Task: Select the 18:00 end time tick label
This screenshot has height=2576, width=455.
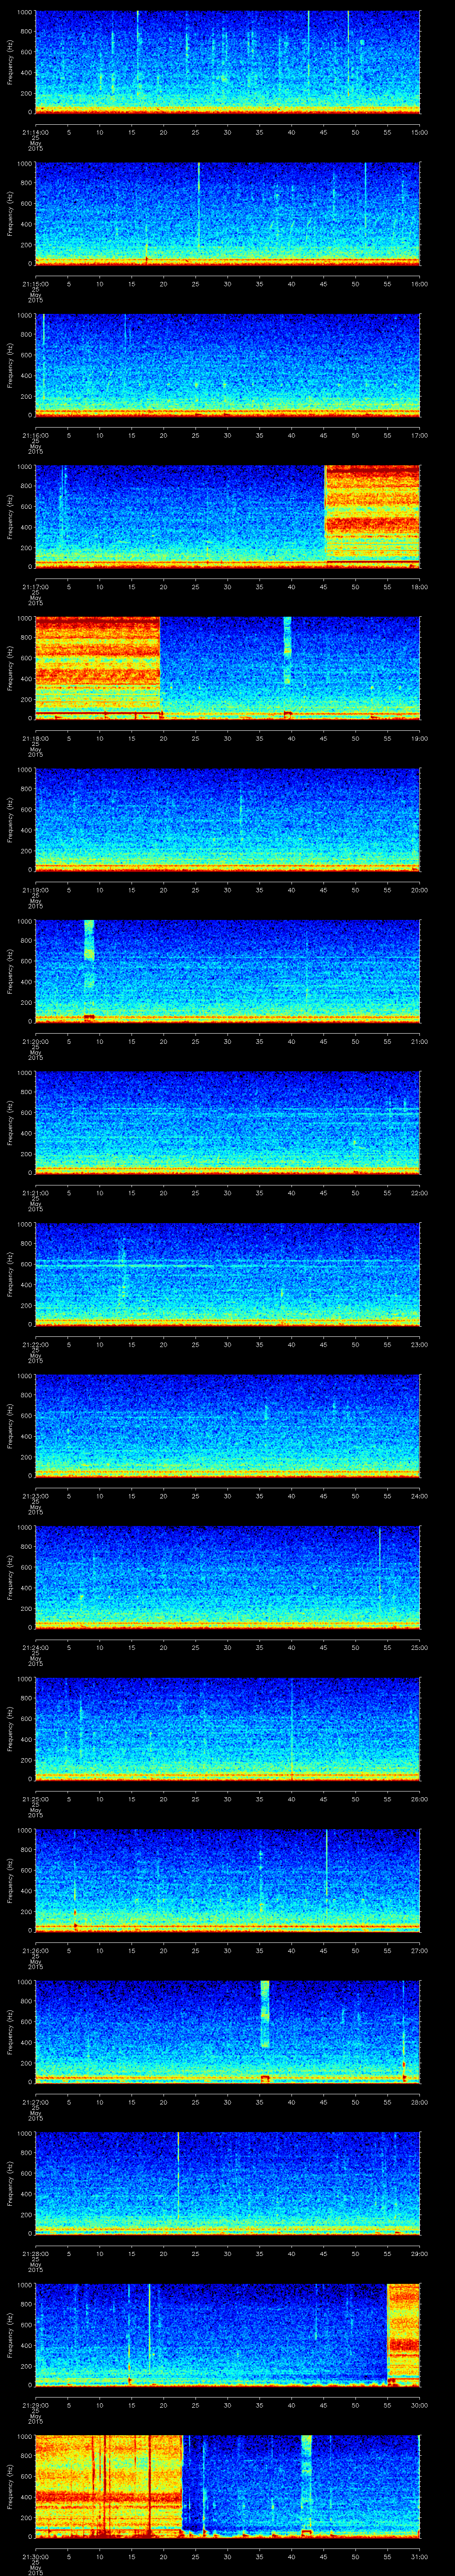Action: coord(419,587)
